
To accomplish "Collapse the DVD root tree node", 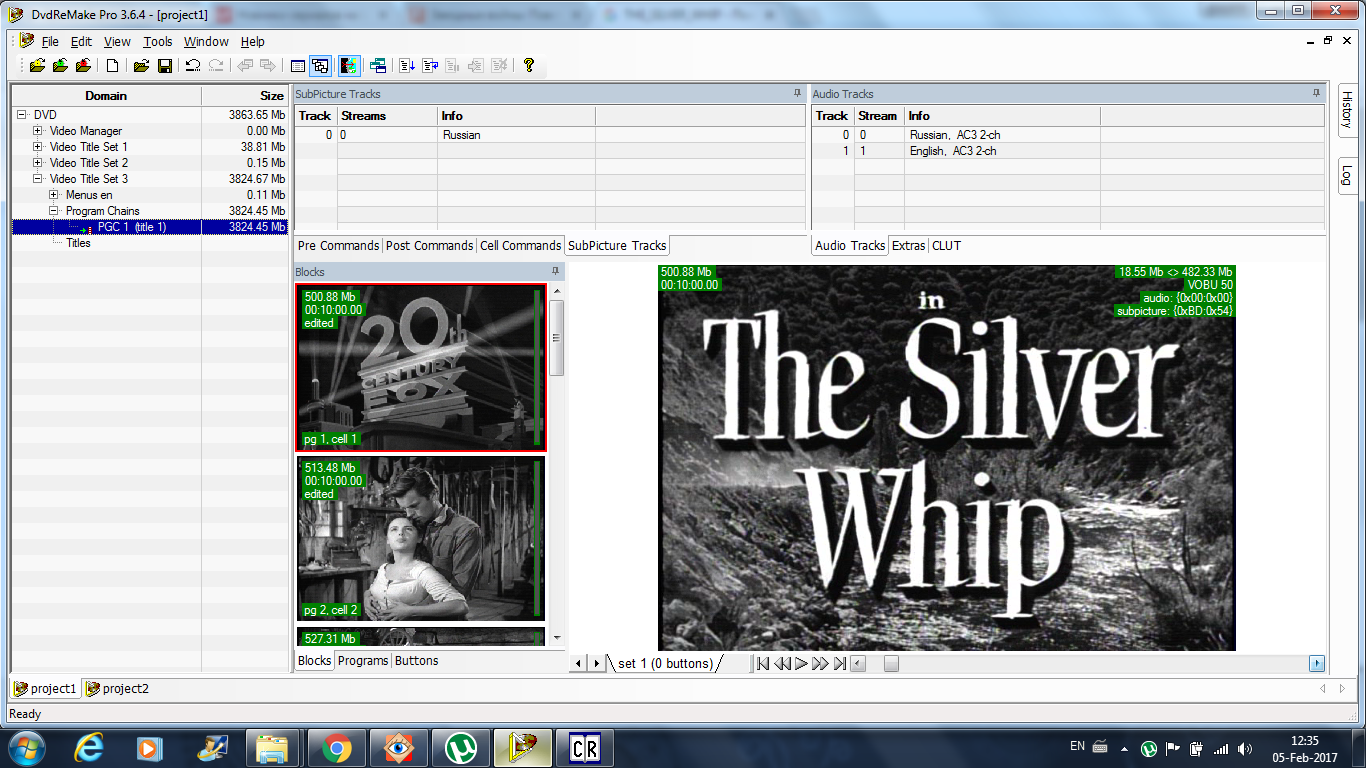I will coord(22,115).
